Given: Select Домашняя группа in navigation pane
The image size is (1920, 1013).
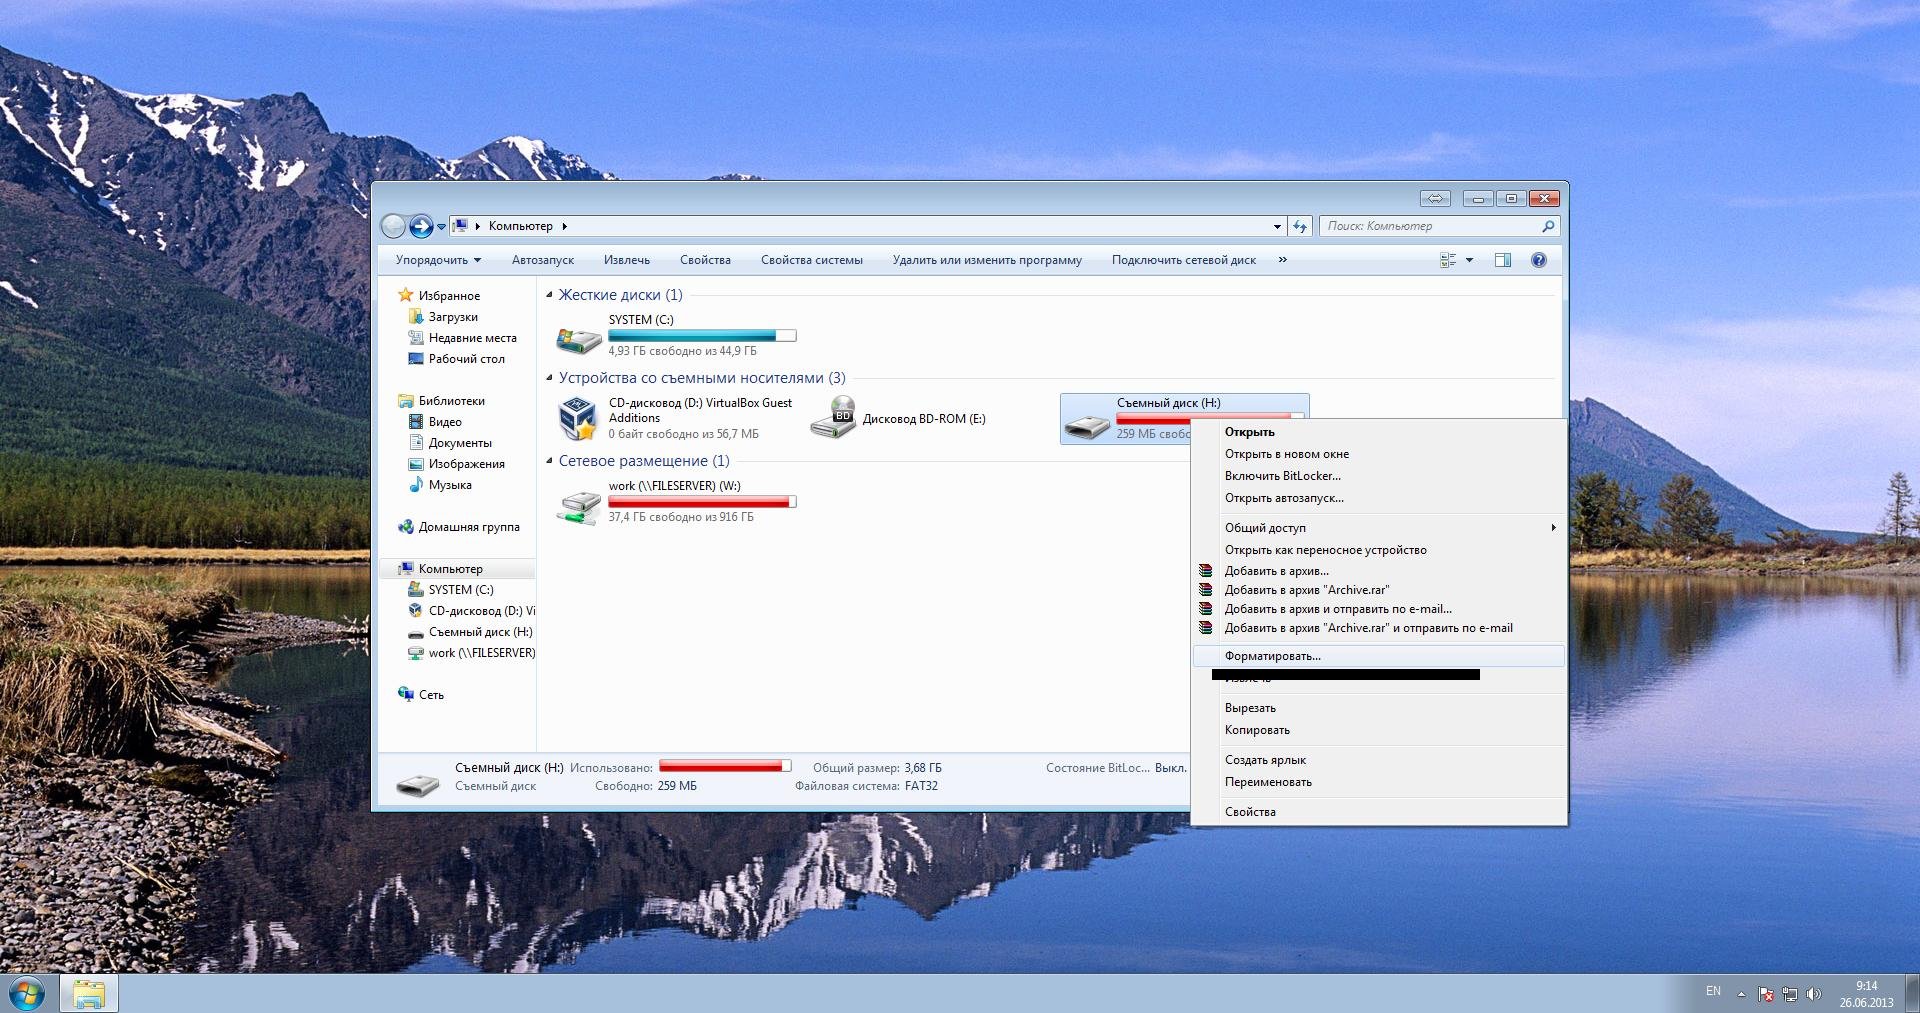Looking at the screenshot, I should click(x=468, y=527).
